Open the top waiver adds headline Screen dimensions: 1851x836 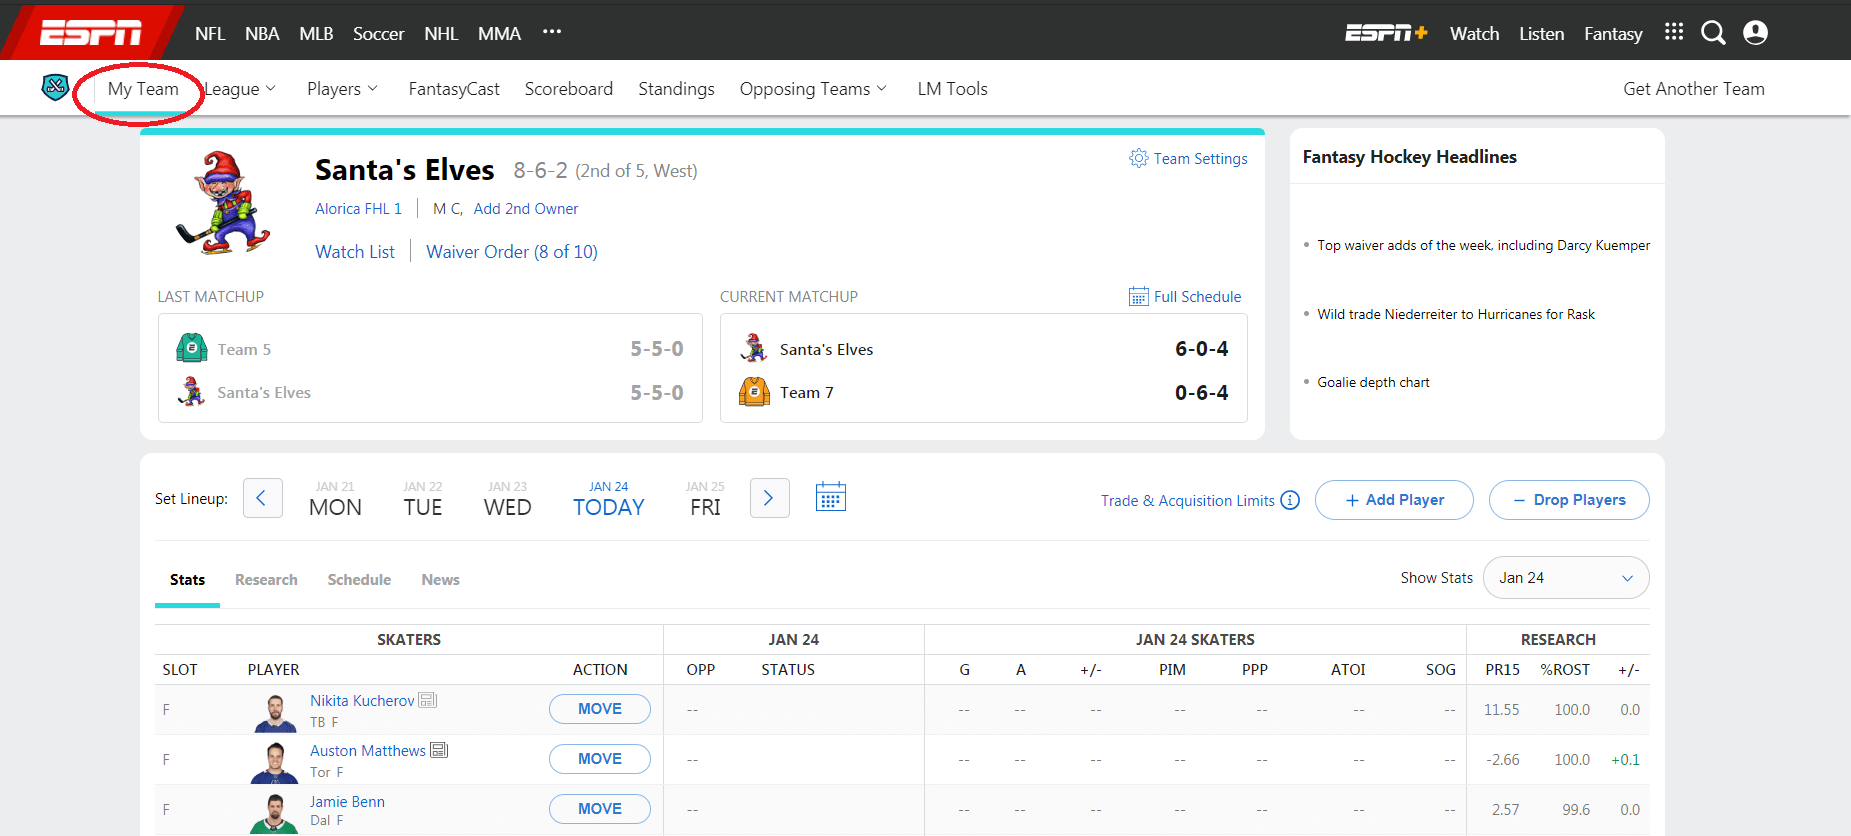pos(1484,245)
